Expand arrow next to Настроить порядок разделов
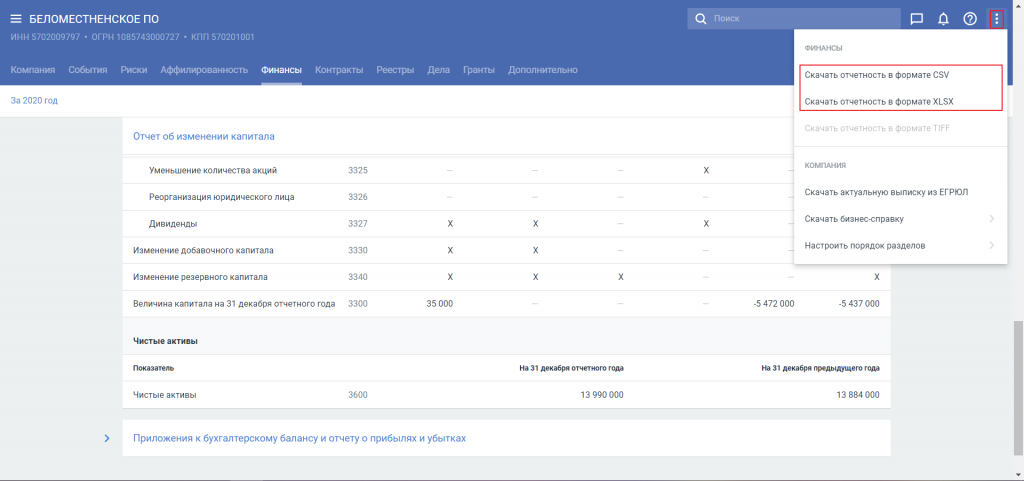 pos(992,245)
